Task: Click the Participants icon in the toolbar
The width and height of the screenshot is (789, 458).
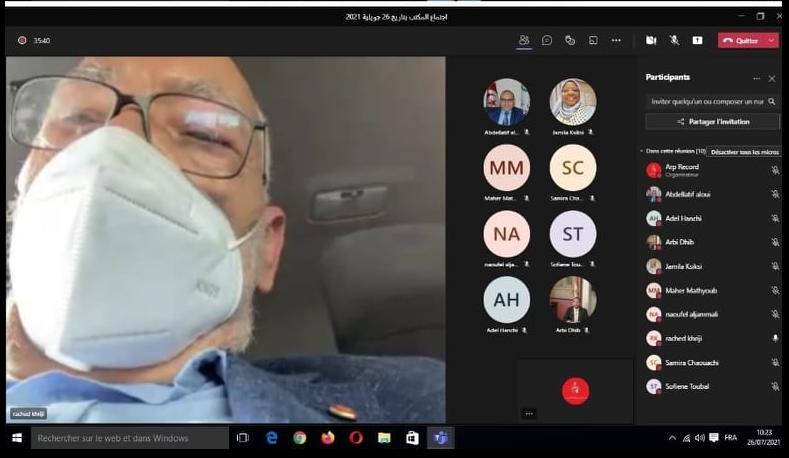Action: 523,40
